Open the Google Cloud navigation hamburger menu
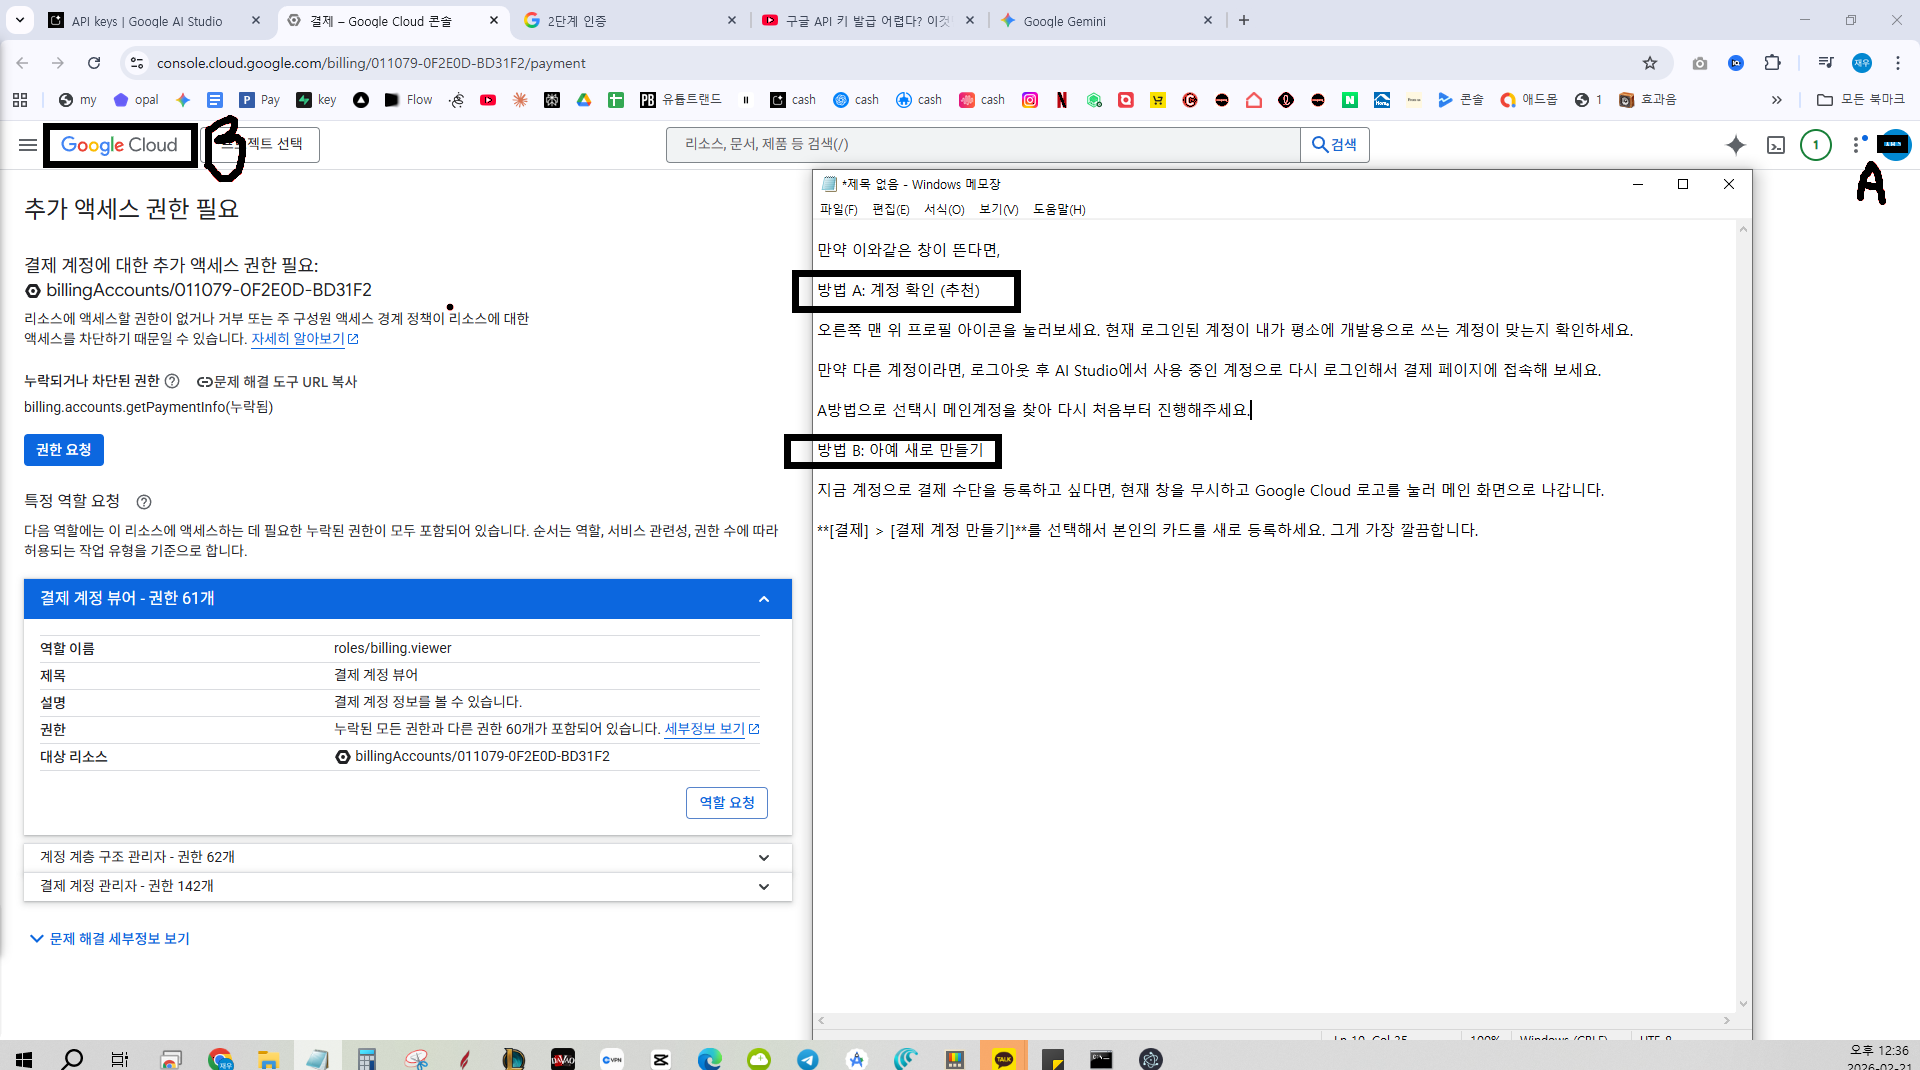1920x1070 pixels. click(28, 145)
